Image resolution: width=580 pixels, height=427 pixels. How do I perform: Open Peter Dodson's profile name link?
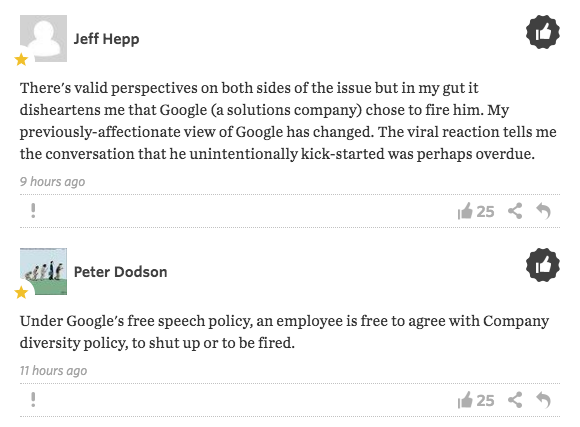[121, 272]
